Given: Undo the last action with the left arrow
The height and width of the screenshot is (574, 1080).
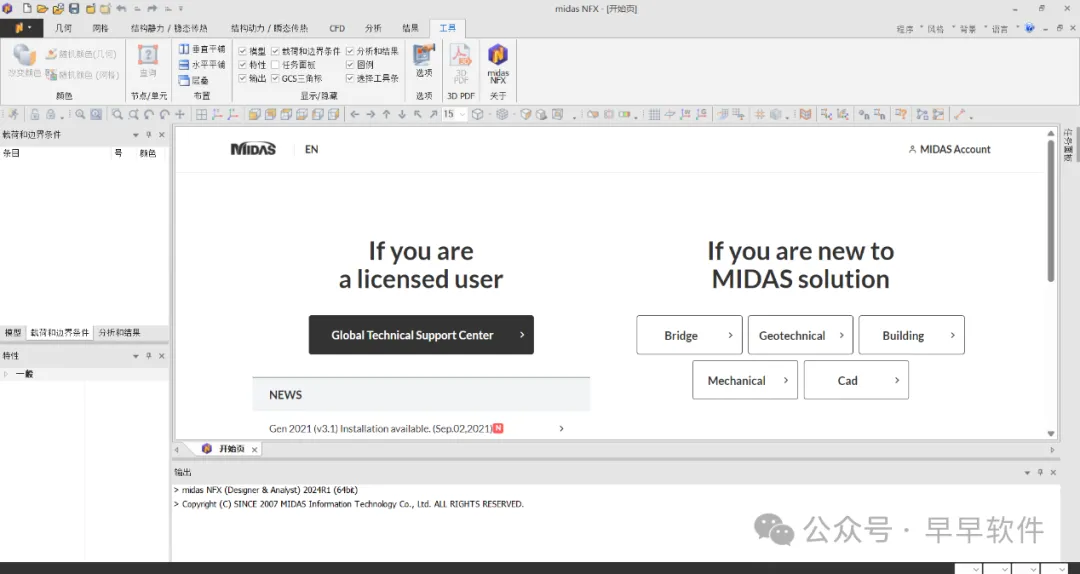Looking at the screenshot, I should click(x=121, y=9).
